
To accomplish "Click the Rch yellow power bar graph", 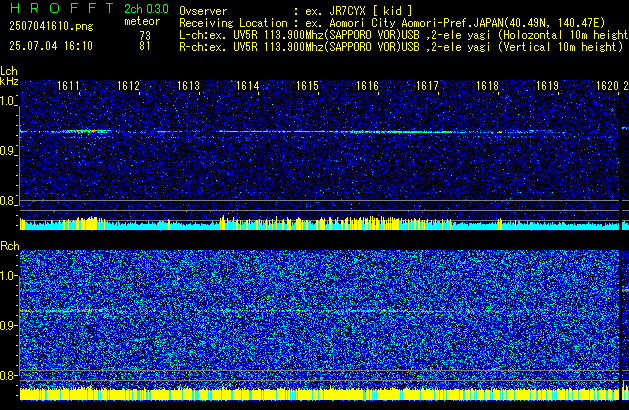I will pyautogui.click(x=319, y=394).
